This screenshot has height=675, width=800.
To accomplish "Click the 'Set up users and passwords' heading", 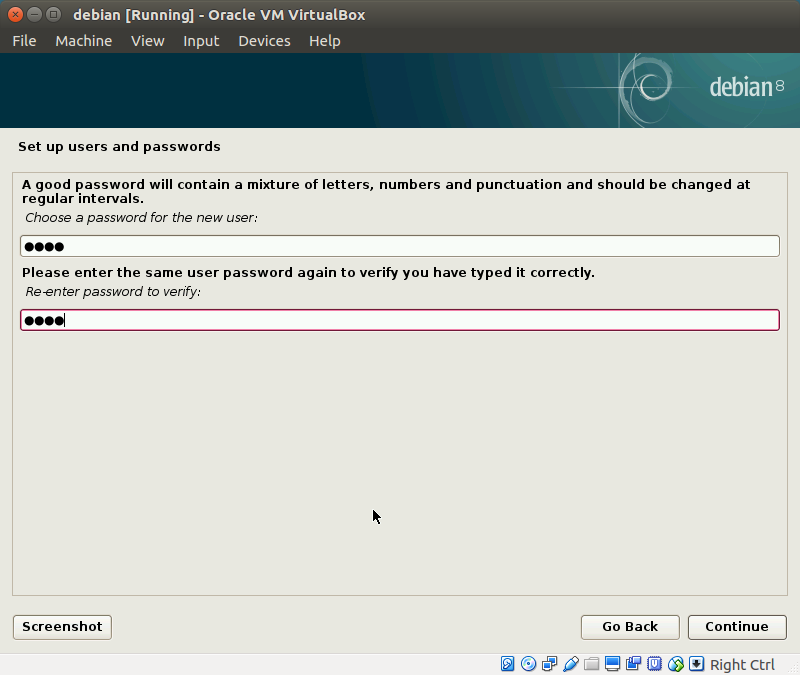I will pos(119,147).
